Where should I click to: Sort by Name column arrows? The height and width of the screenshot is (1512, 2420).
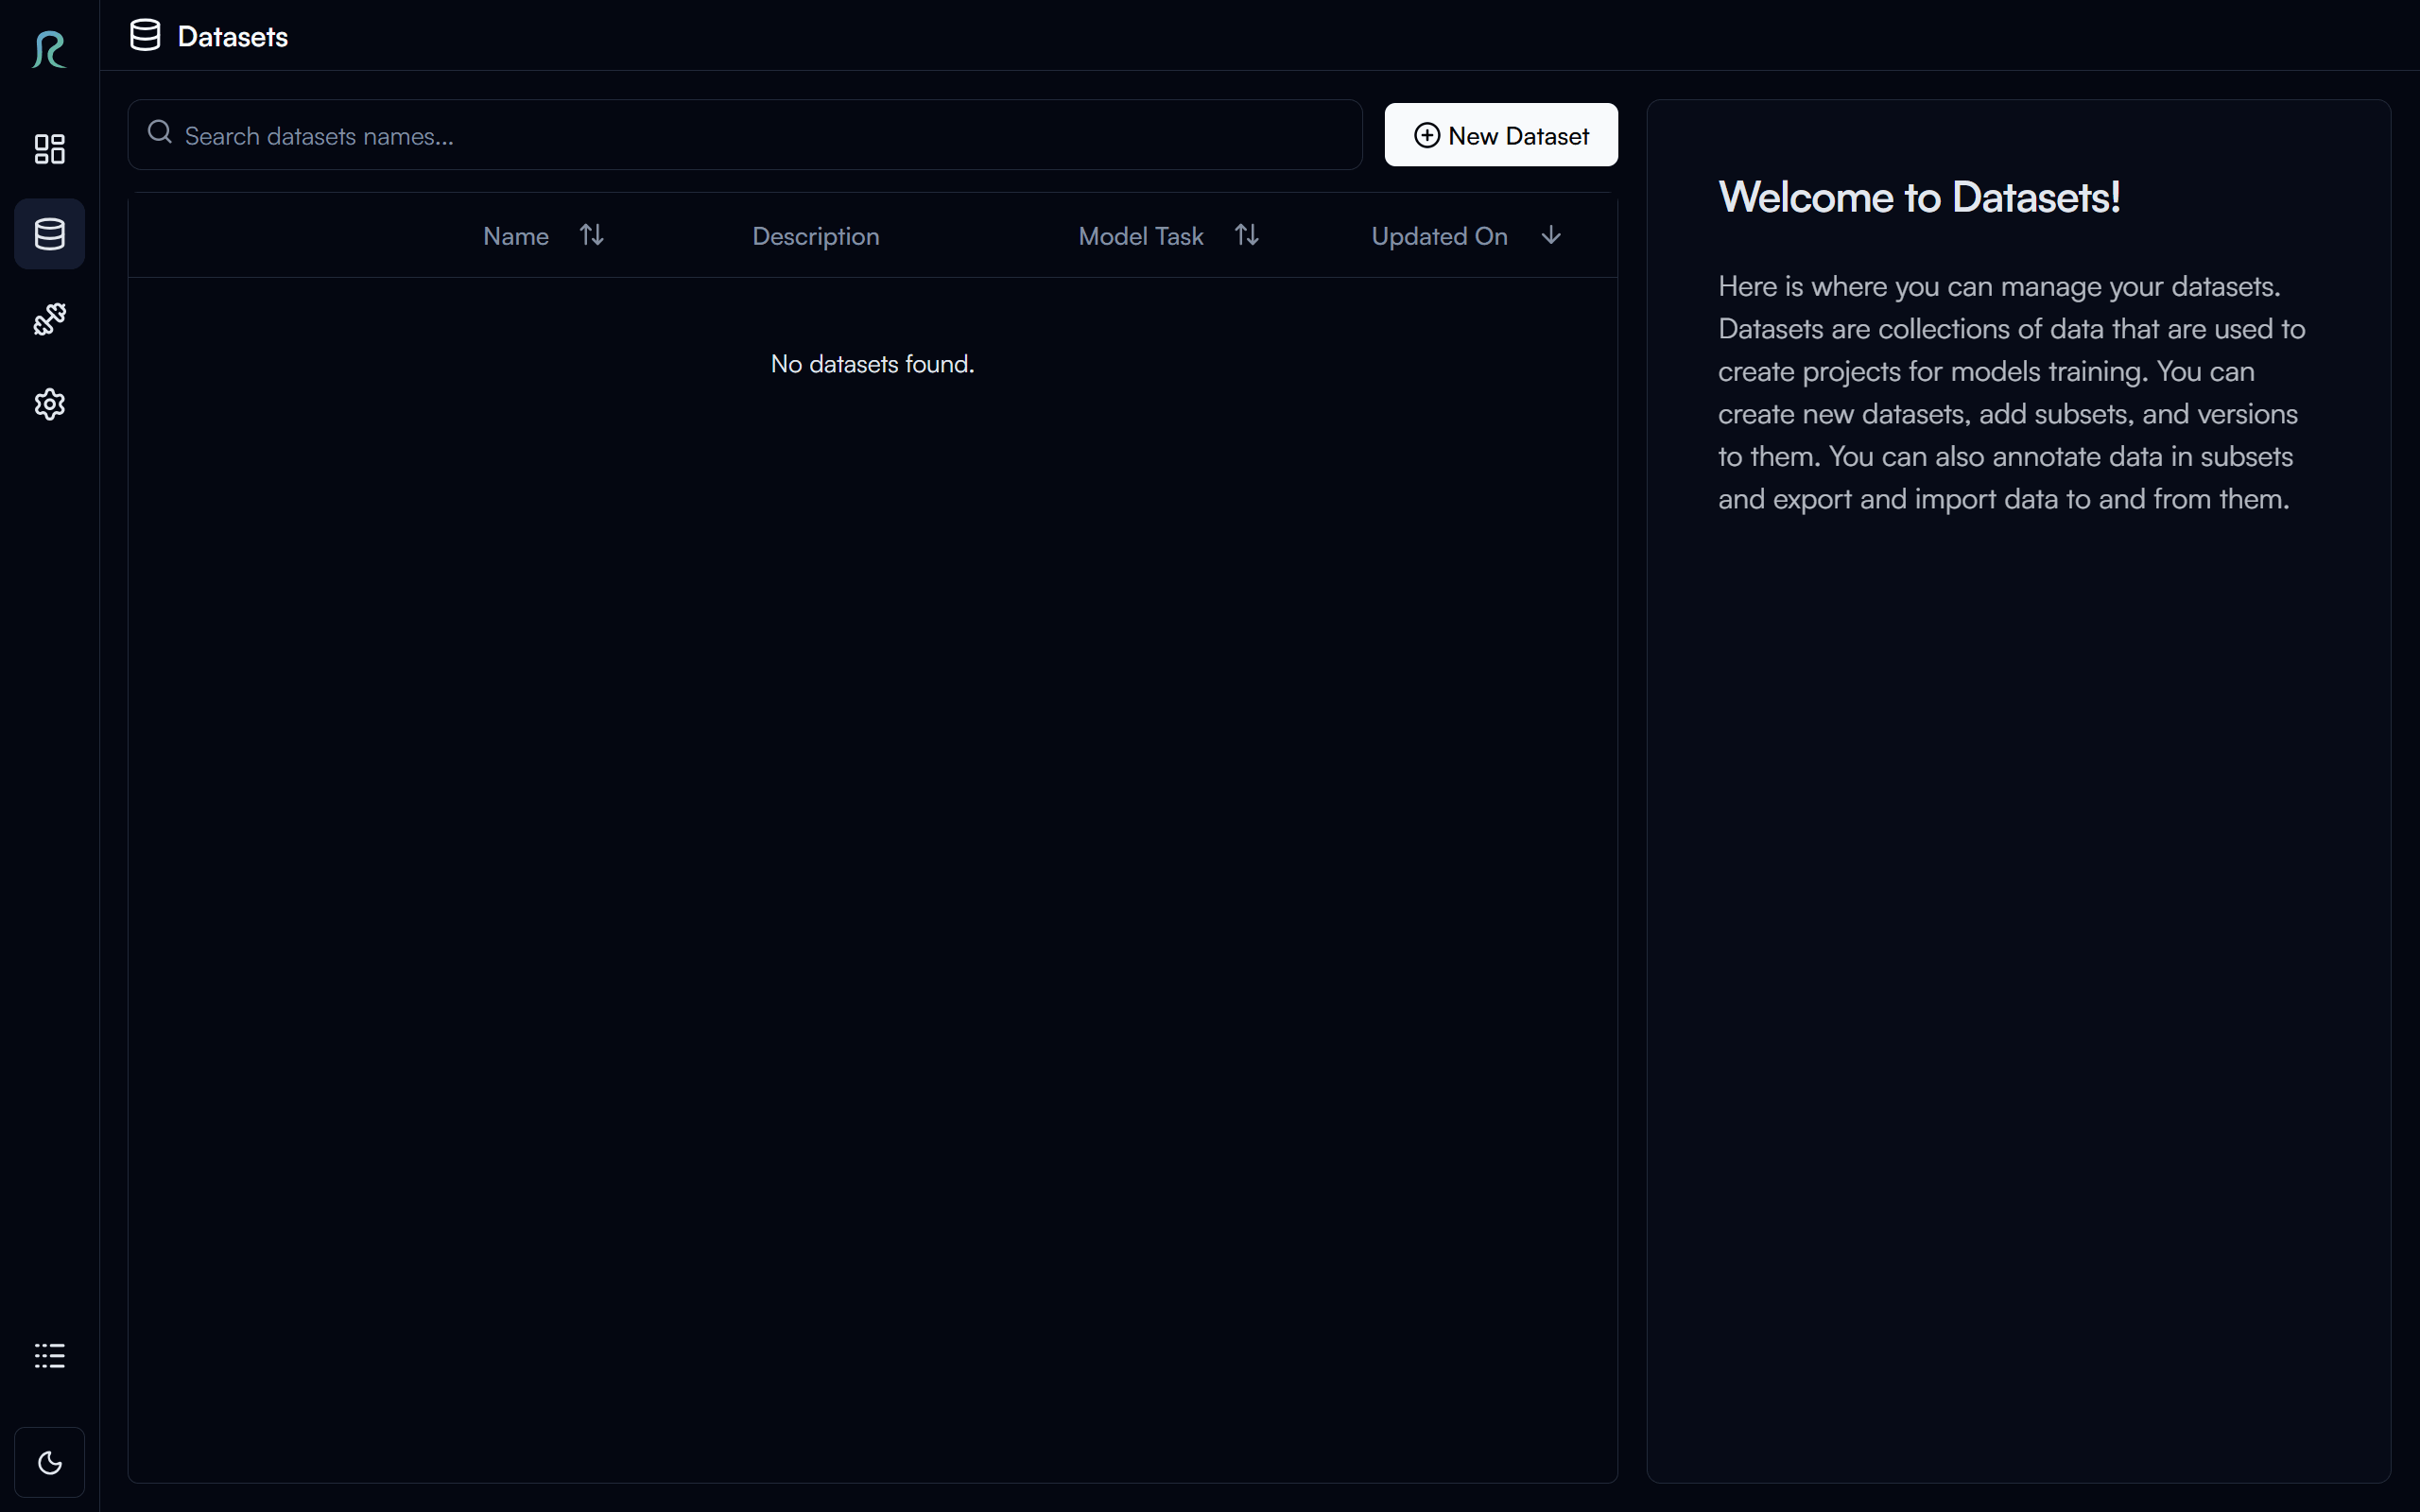click(x=592, y=235)
